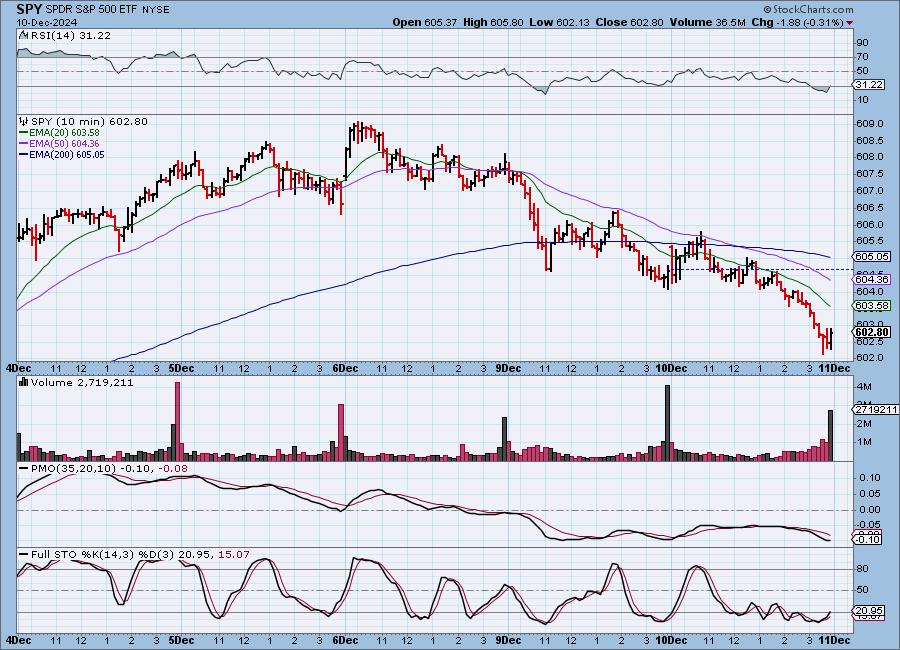Click the 10Dec label under the price panel
Screen dimensions: 900x650
click(x=671, y=368)
